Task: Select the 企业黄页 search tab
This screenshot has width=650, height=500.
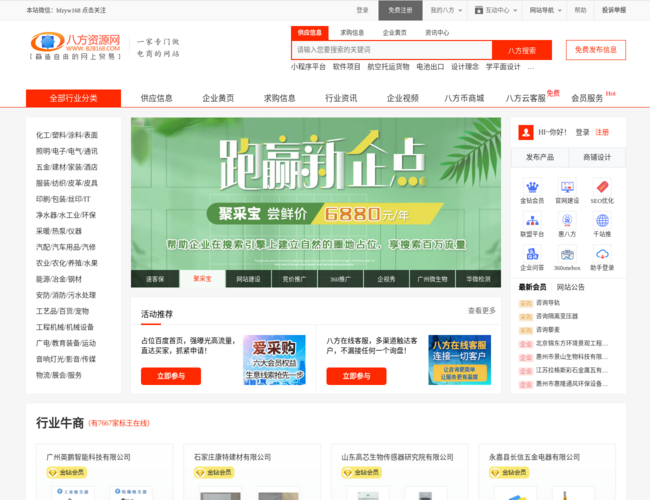Action: click(395, 33)
